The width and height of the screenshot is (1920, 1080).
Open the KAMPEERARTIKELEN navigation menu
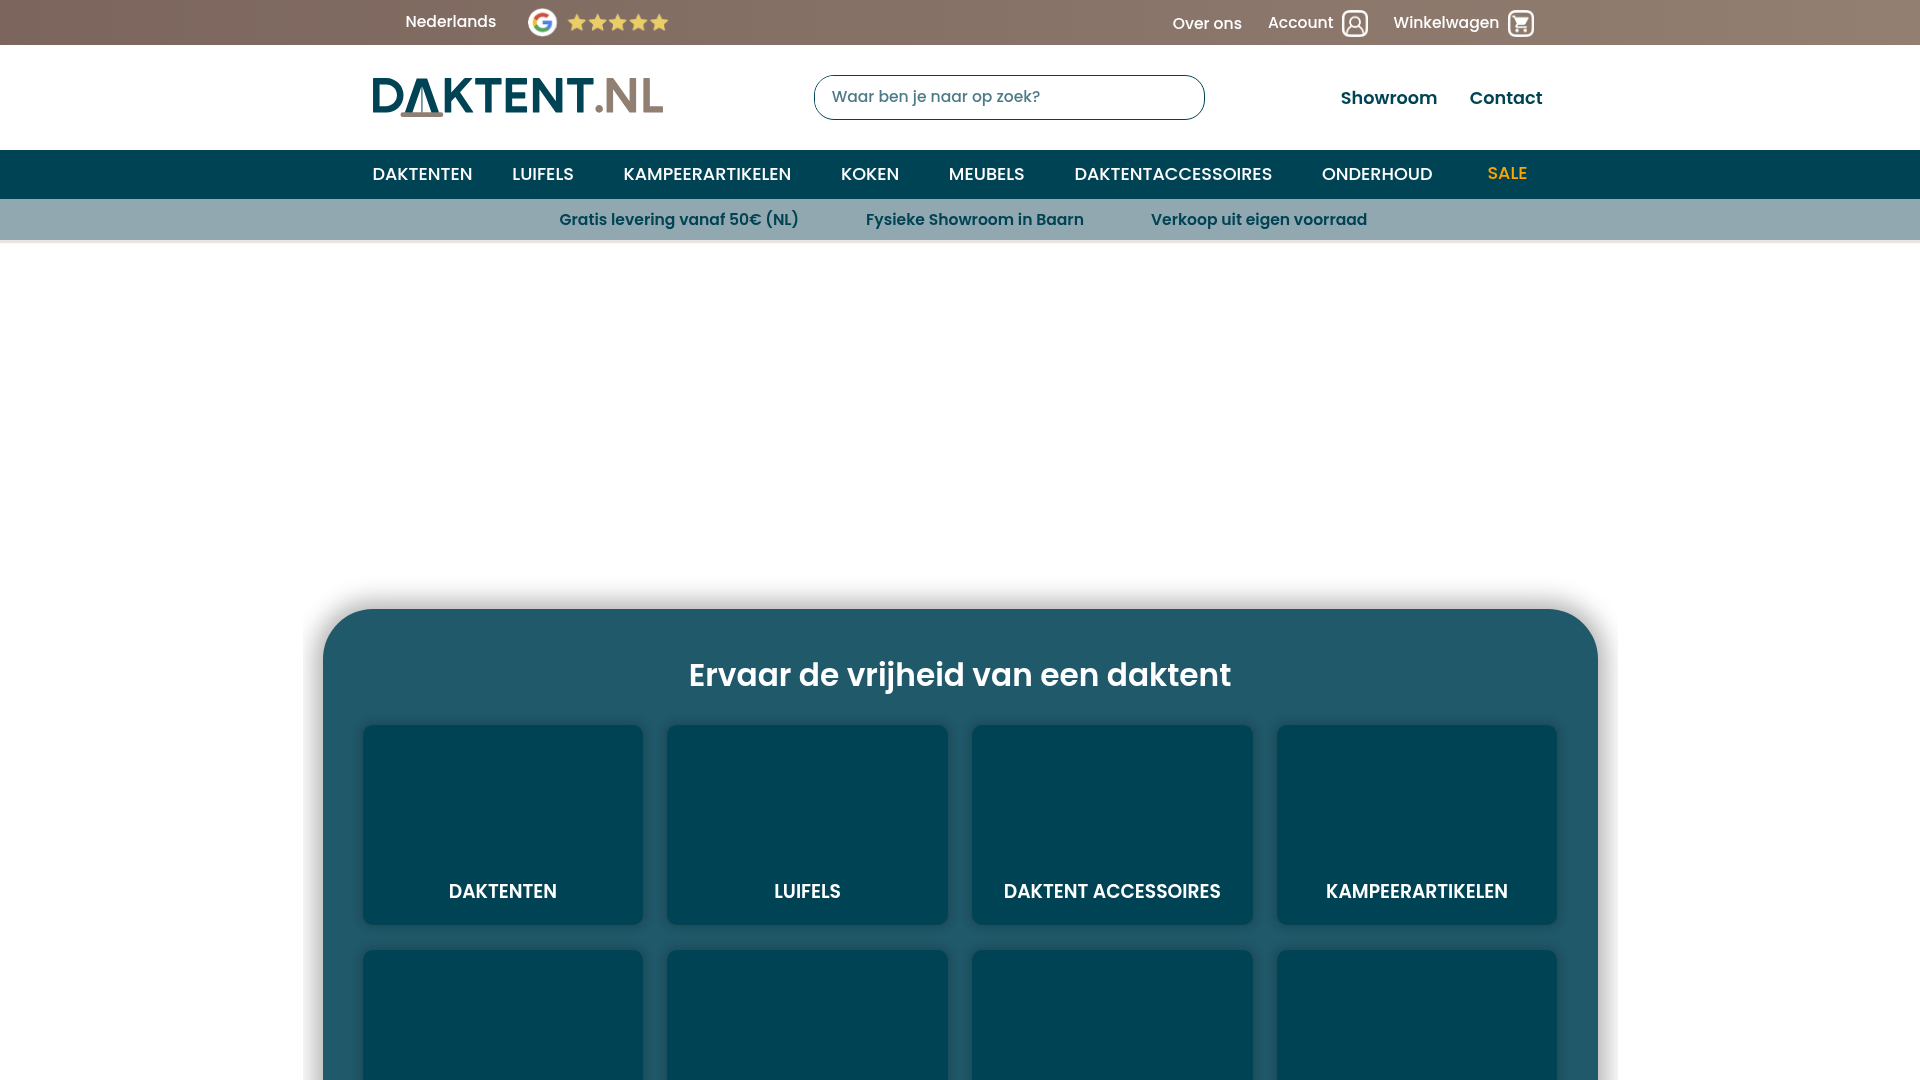coord(707,174)
